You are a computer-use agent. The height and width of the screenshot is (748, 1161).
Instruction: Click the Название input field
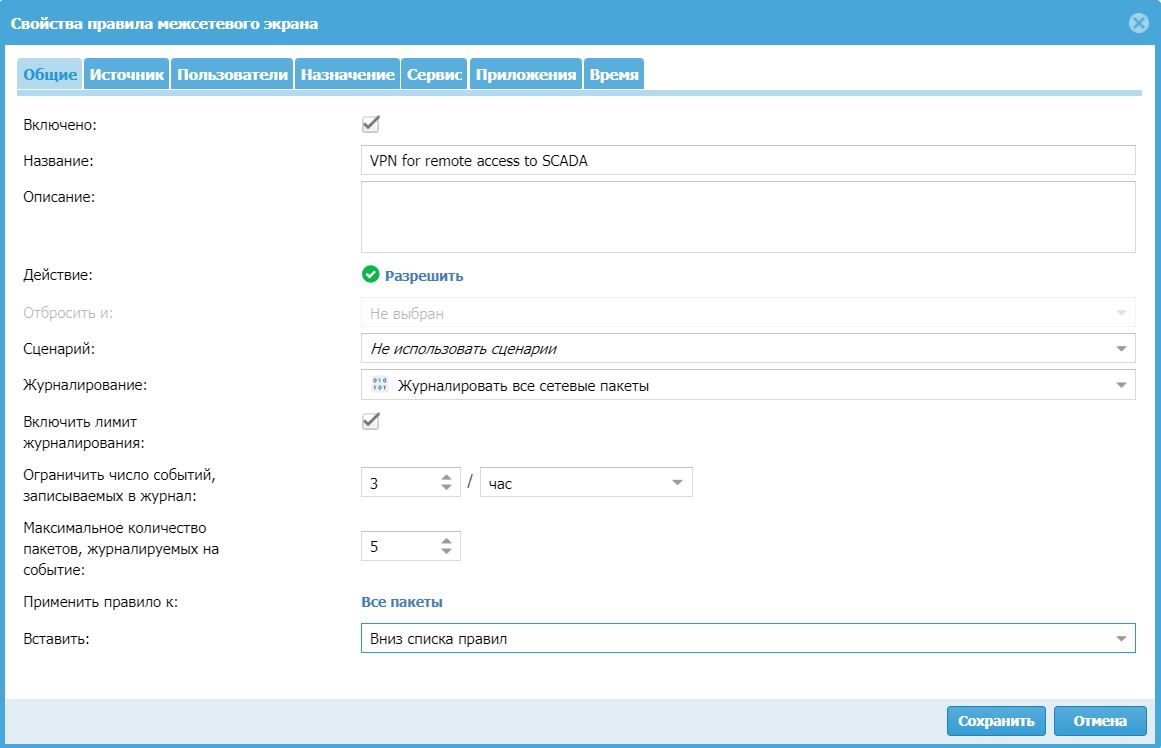(x=748, y=160)
